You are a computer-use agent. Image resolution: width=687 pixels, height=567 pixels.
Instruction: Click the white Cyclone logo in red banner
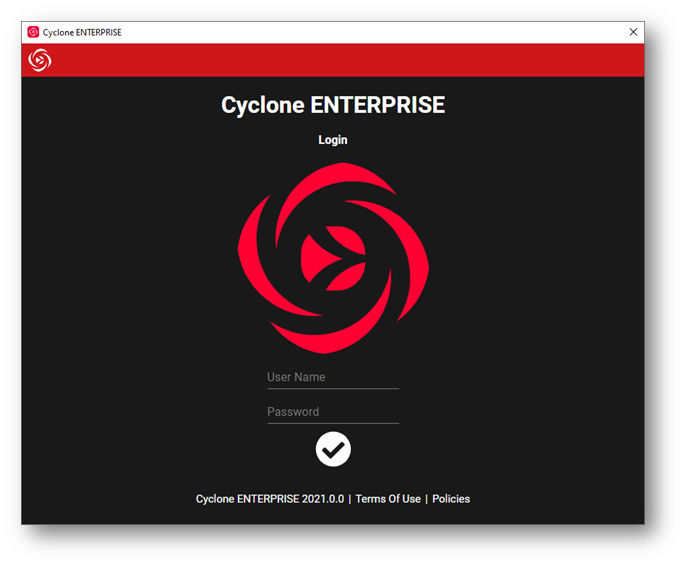point(40,60)
